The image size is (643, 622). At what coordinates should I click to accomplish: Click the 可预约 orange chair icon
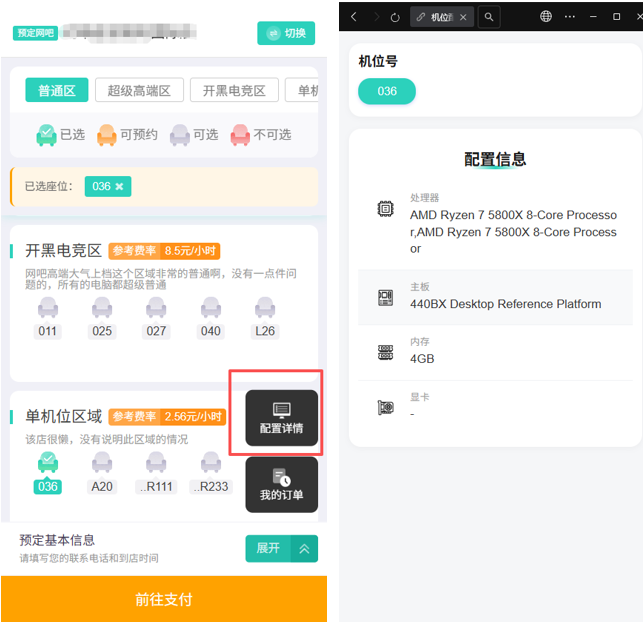pyautogui.click(x=107, y=135)
